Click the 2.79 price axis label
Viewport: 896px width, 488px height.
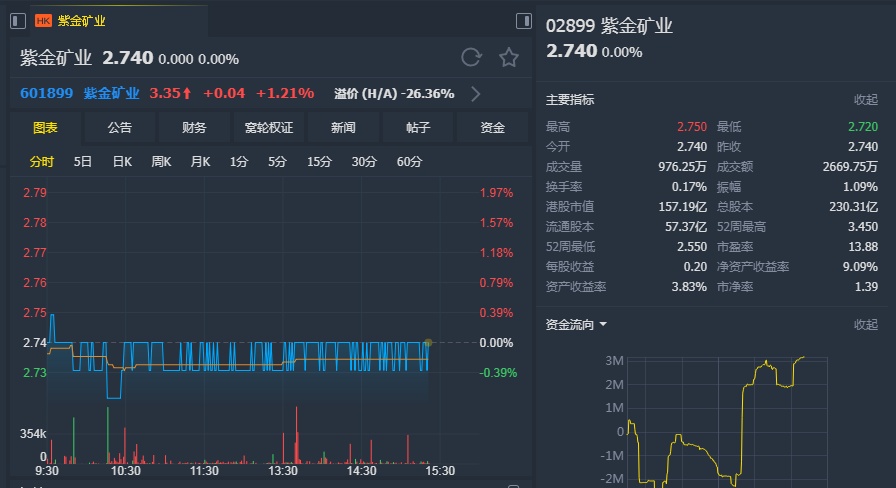(35, 193)
